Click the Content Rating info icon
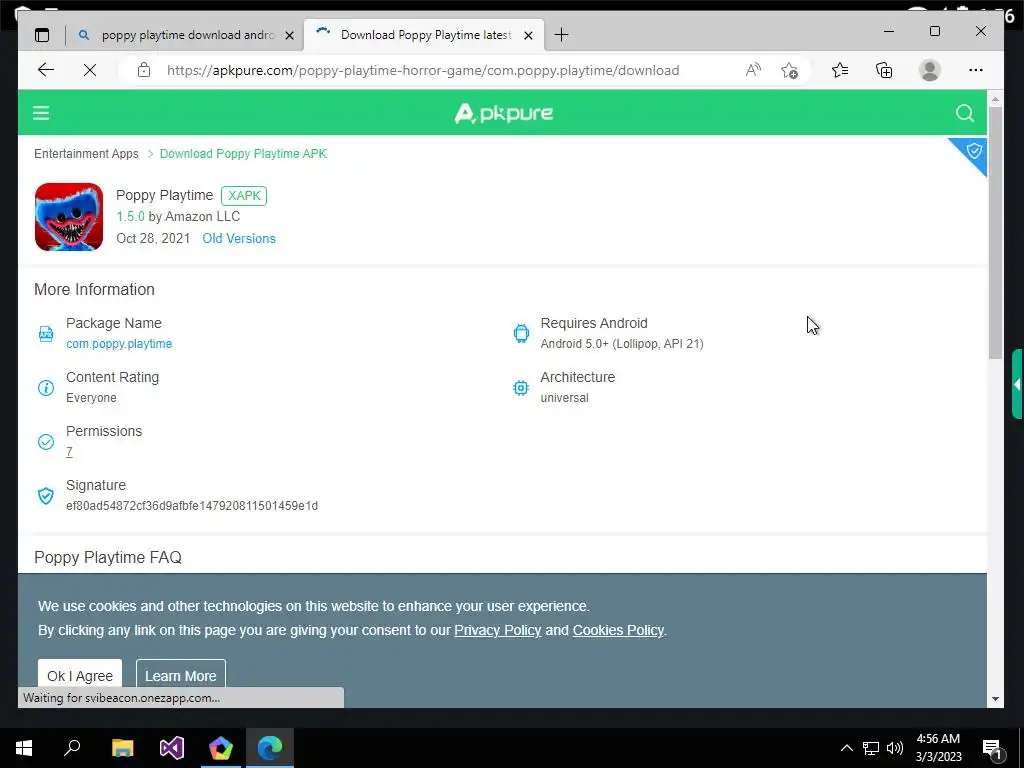 pos(46,388)
